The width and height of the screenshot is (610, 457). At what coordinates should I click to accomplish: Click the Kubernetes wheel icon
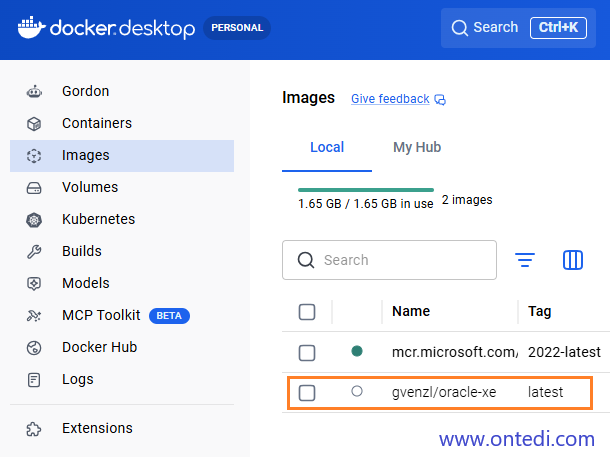34,220
